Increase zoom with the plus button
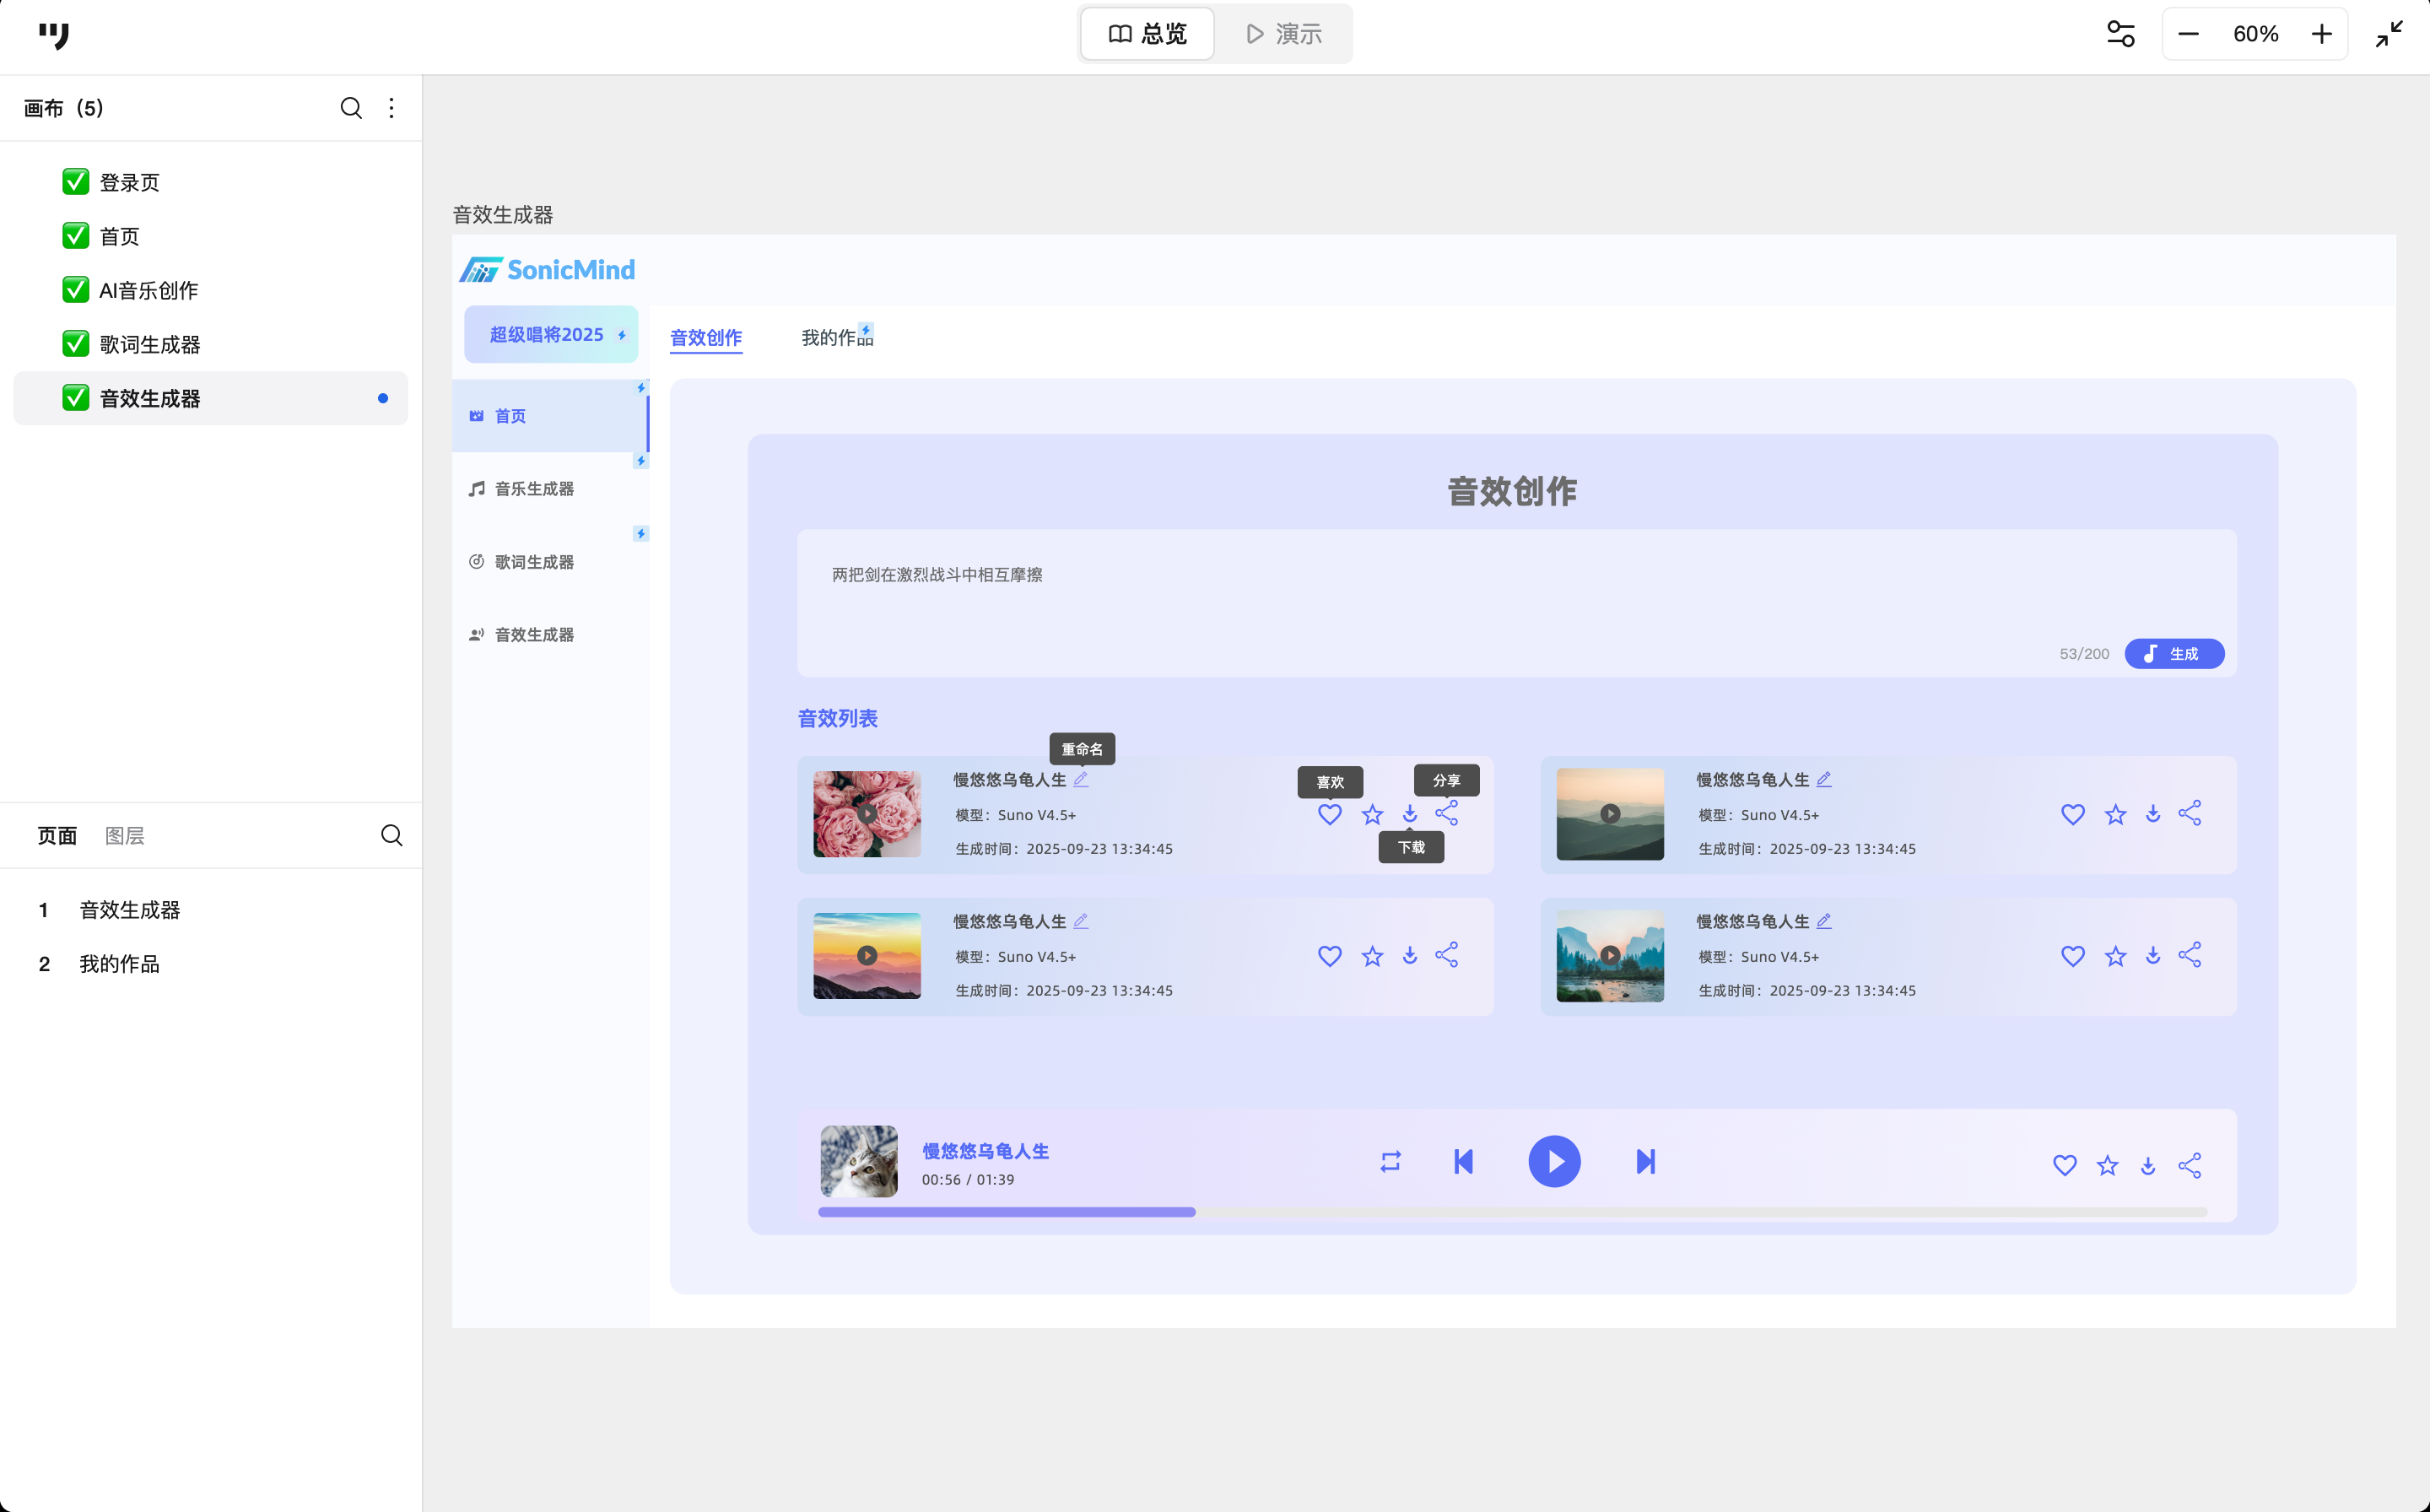 pos(2321,34)
